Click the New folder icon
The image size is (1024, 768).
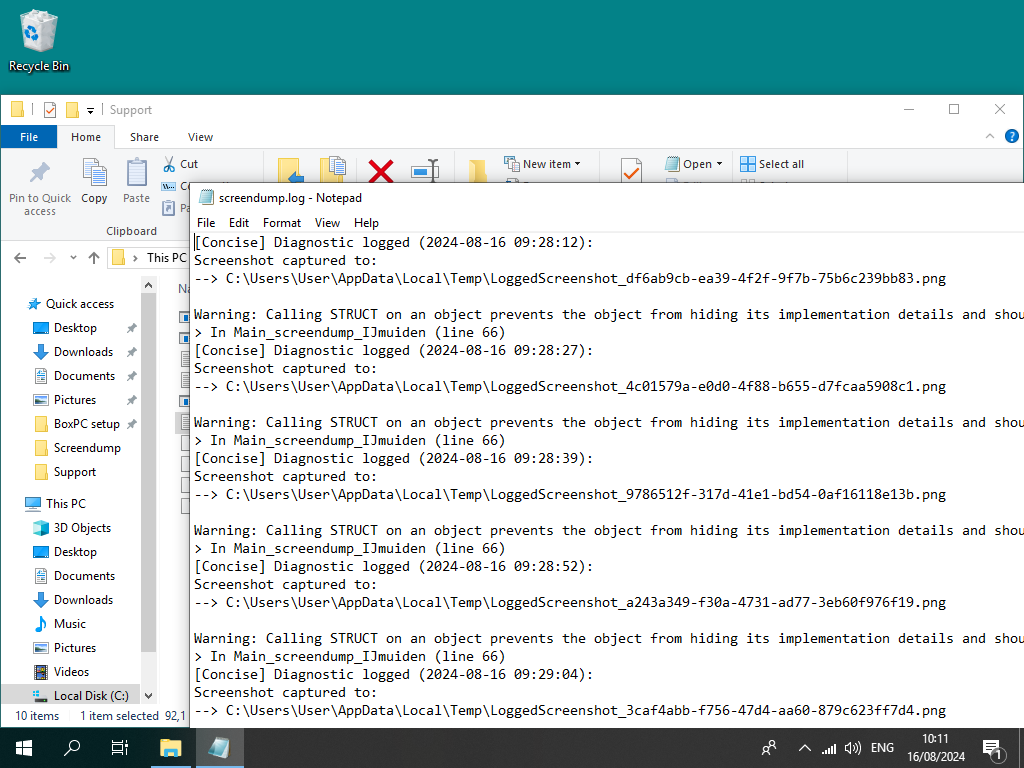pyautogui.click(x=477, y=171)
